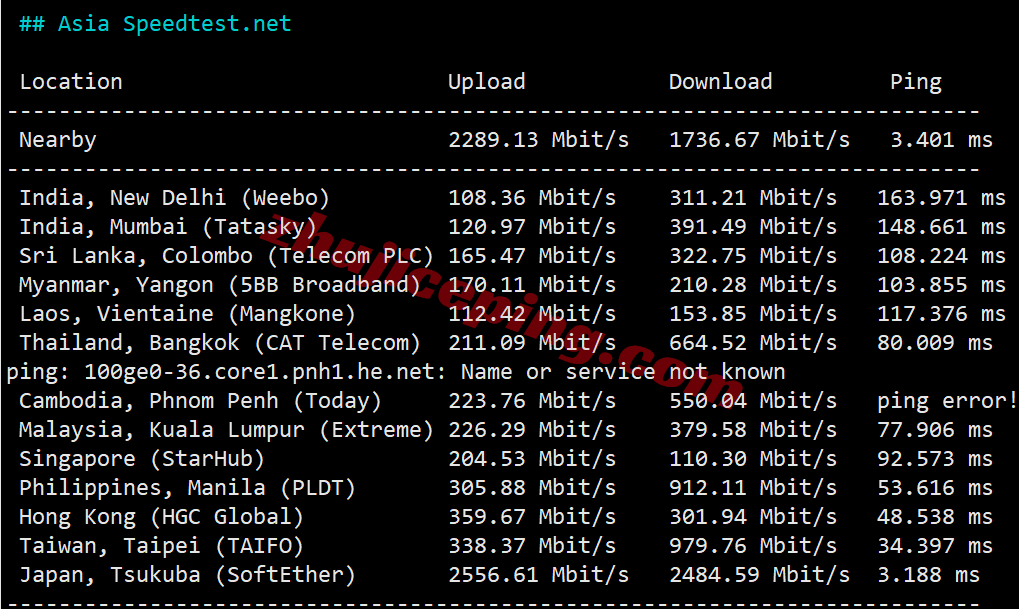Viewport: 1019px width, 609px height.
Task: Click Thailand, Bangkok (CAT Telecom) text
Action: (x=220, y=343)
